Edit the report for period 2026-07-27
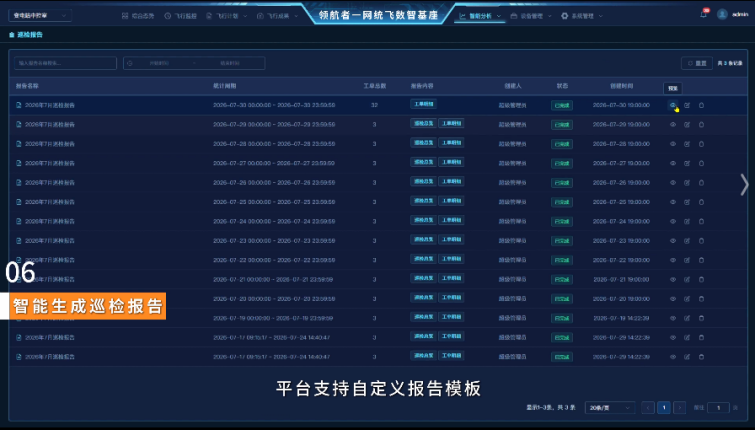Image resolution: width=756 pixels, height=430 pixels. 687,163
